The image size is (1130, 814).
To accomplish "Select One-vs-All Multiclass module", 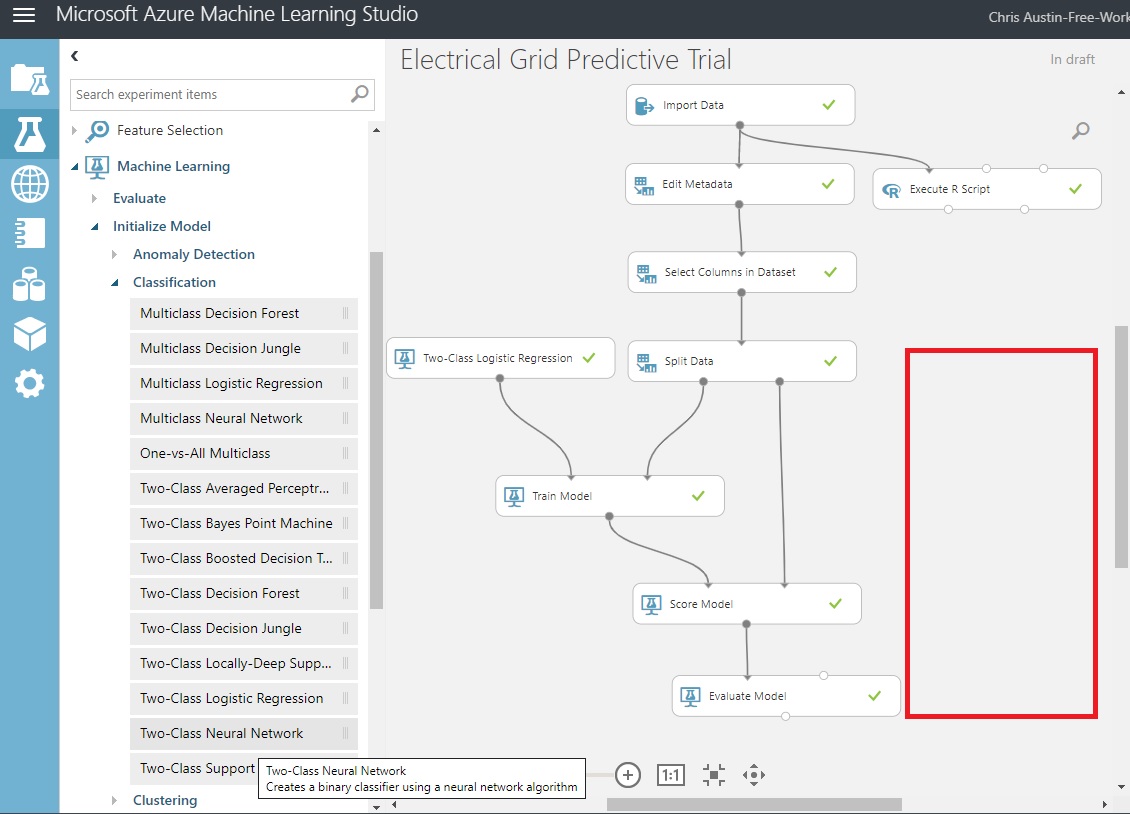I will pyautogui.click(x=244, y=454).
